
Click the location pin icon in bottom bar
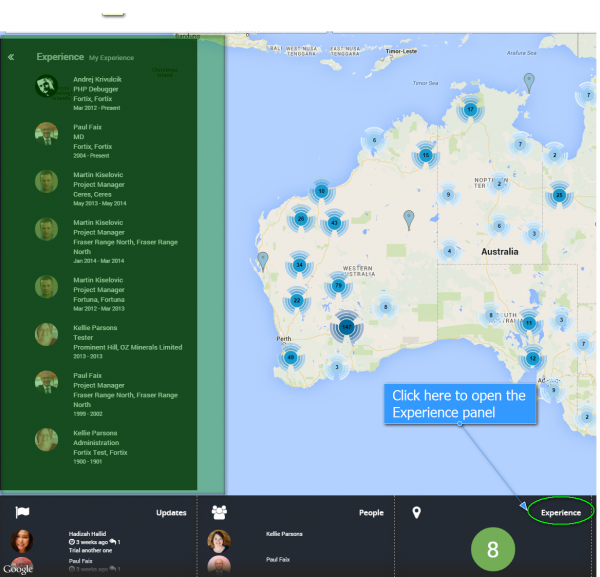(x=417, y=512)
